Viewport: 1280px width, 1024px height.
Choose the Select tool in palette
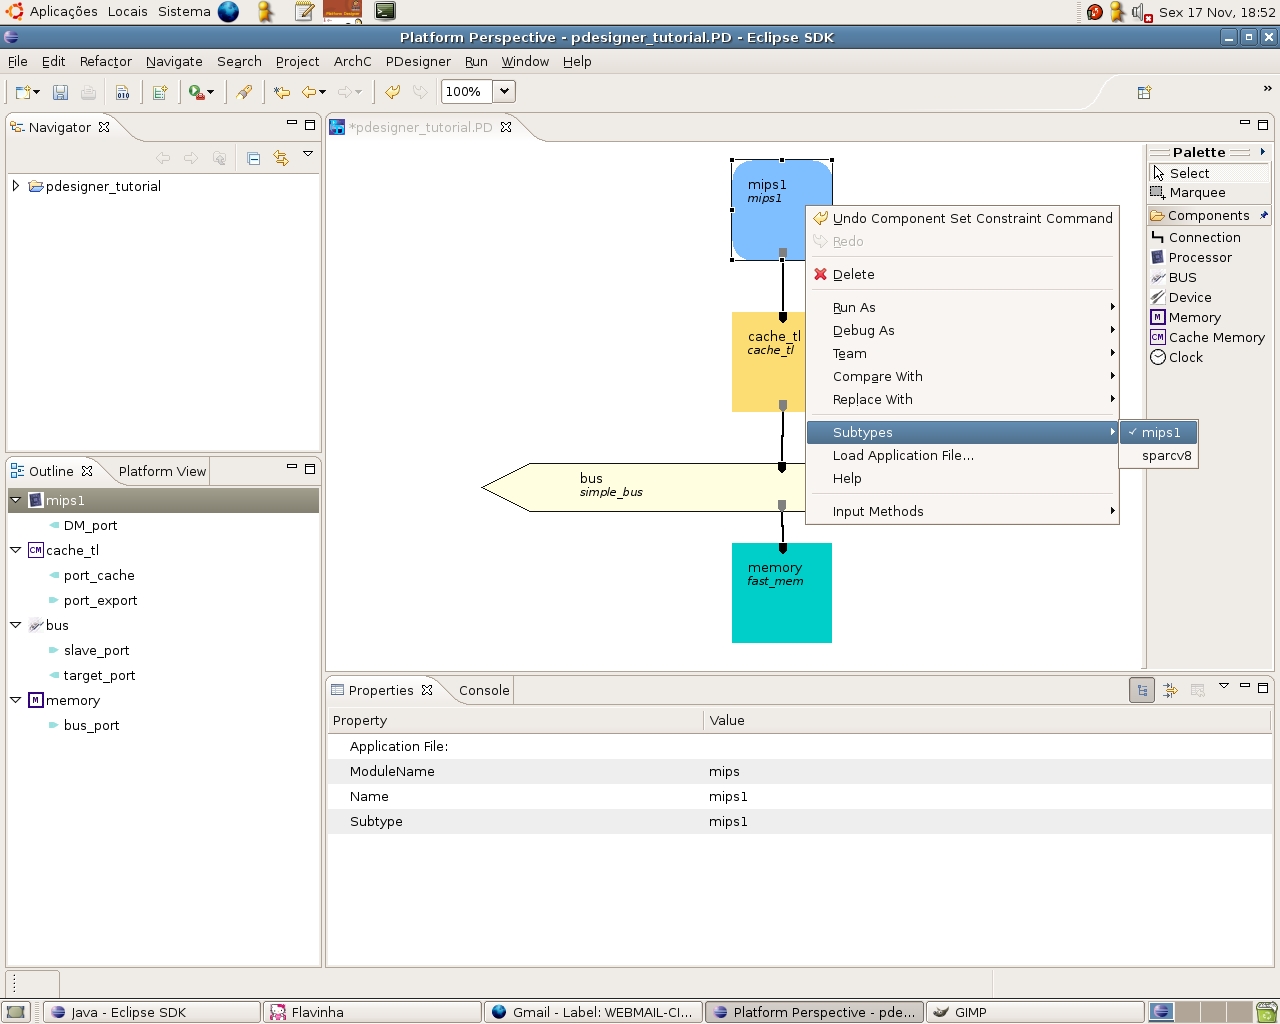pyautogui.click(x=1210, y=173)
